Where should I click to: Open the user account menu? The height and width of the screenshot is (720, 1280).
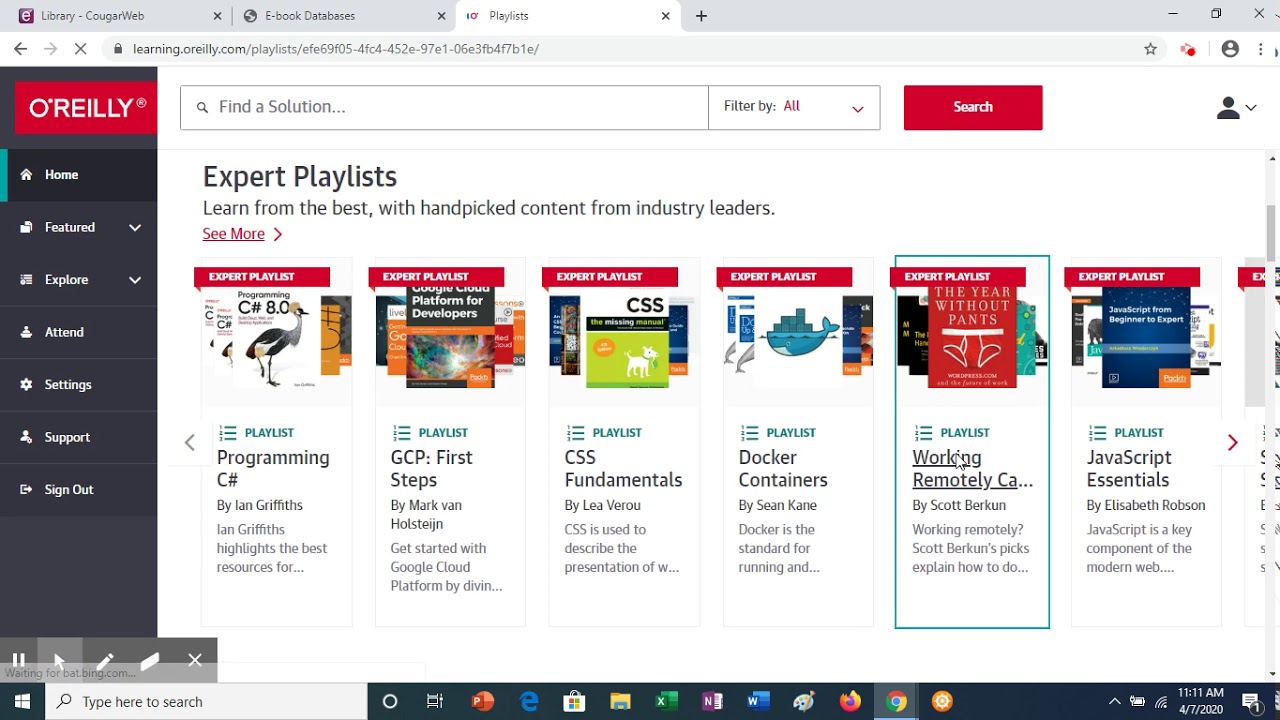[1236, 108]
